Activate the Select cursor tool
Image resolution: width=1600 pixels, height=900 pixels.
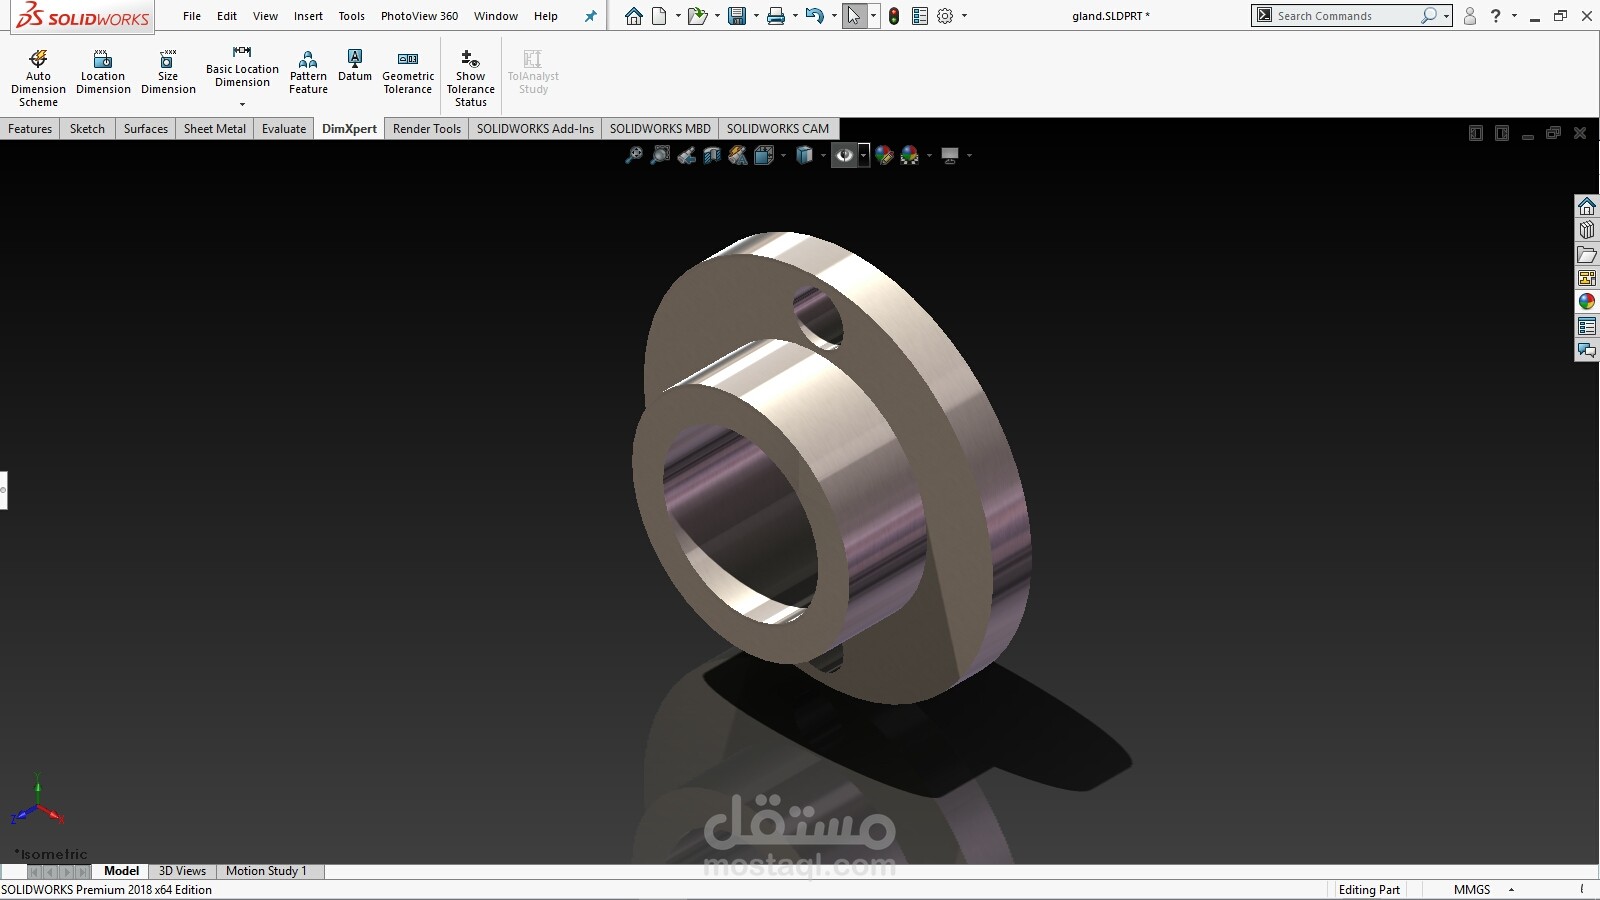pyautogui.click(x=854, y=16)
